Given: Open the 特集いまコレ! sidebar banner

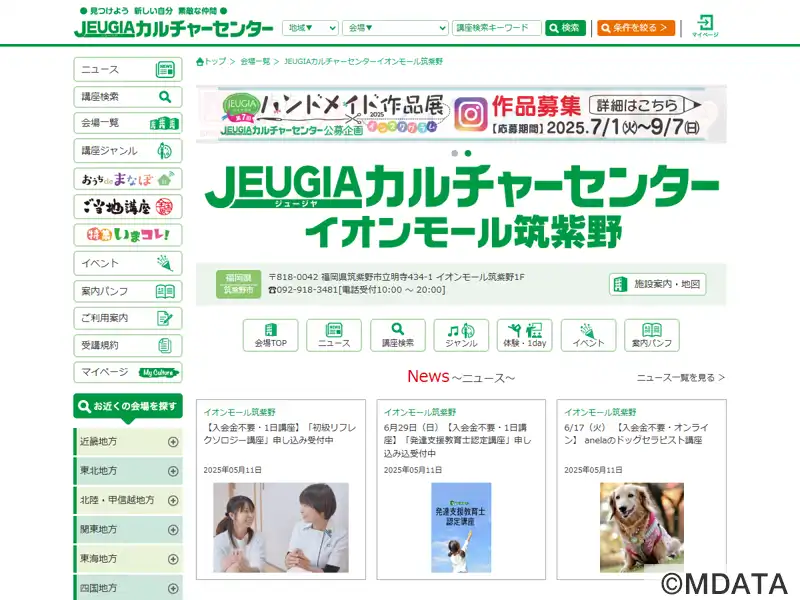Looking at the screenshot, I should click(128, 235).
